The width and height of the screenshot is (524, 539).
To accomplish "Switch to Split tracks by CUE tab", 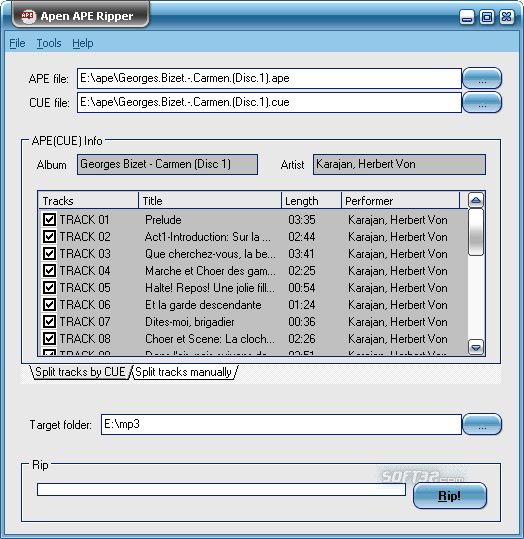I will tap(80, 372).
